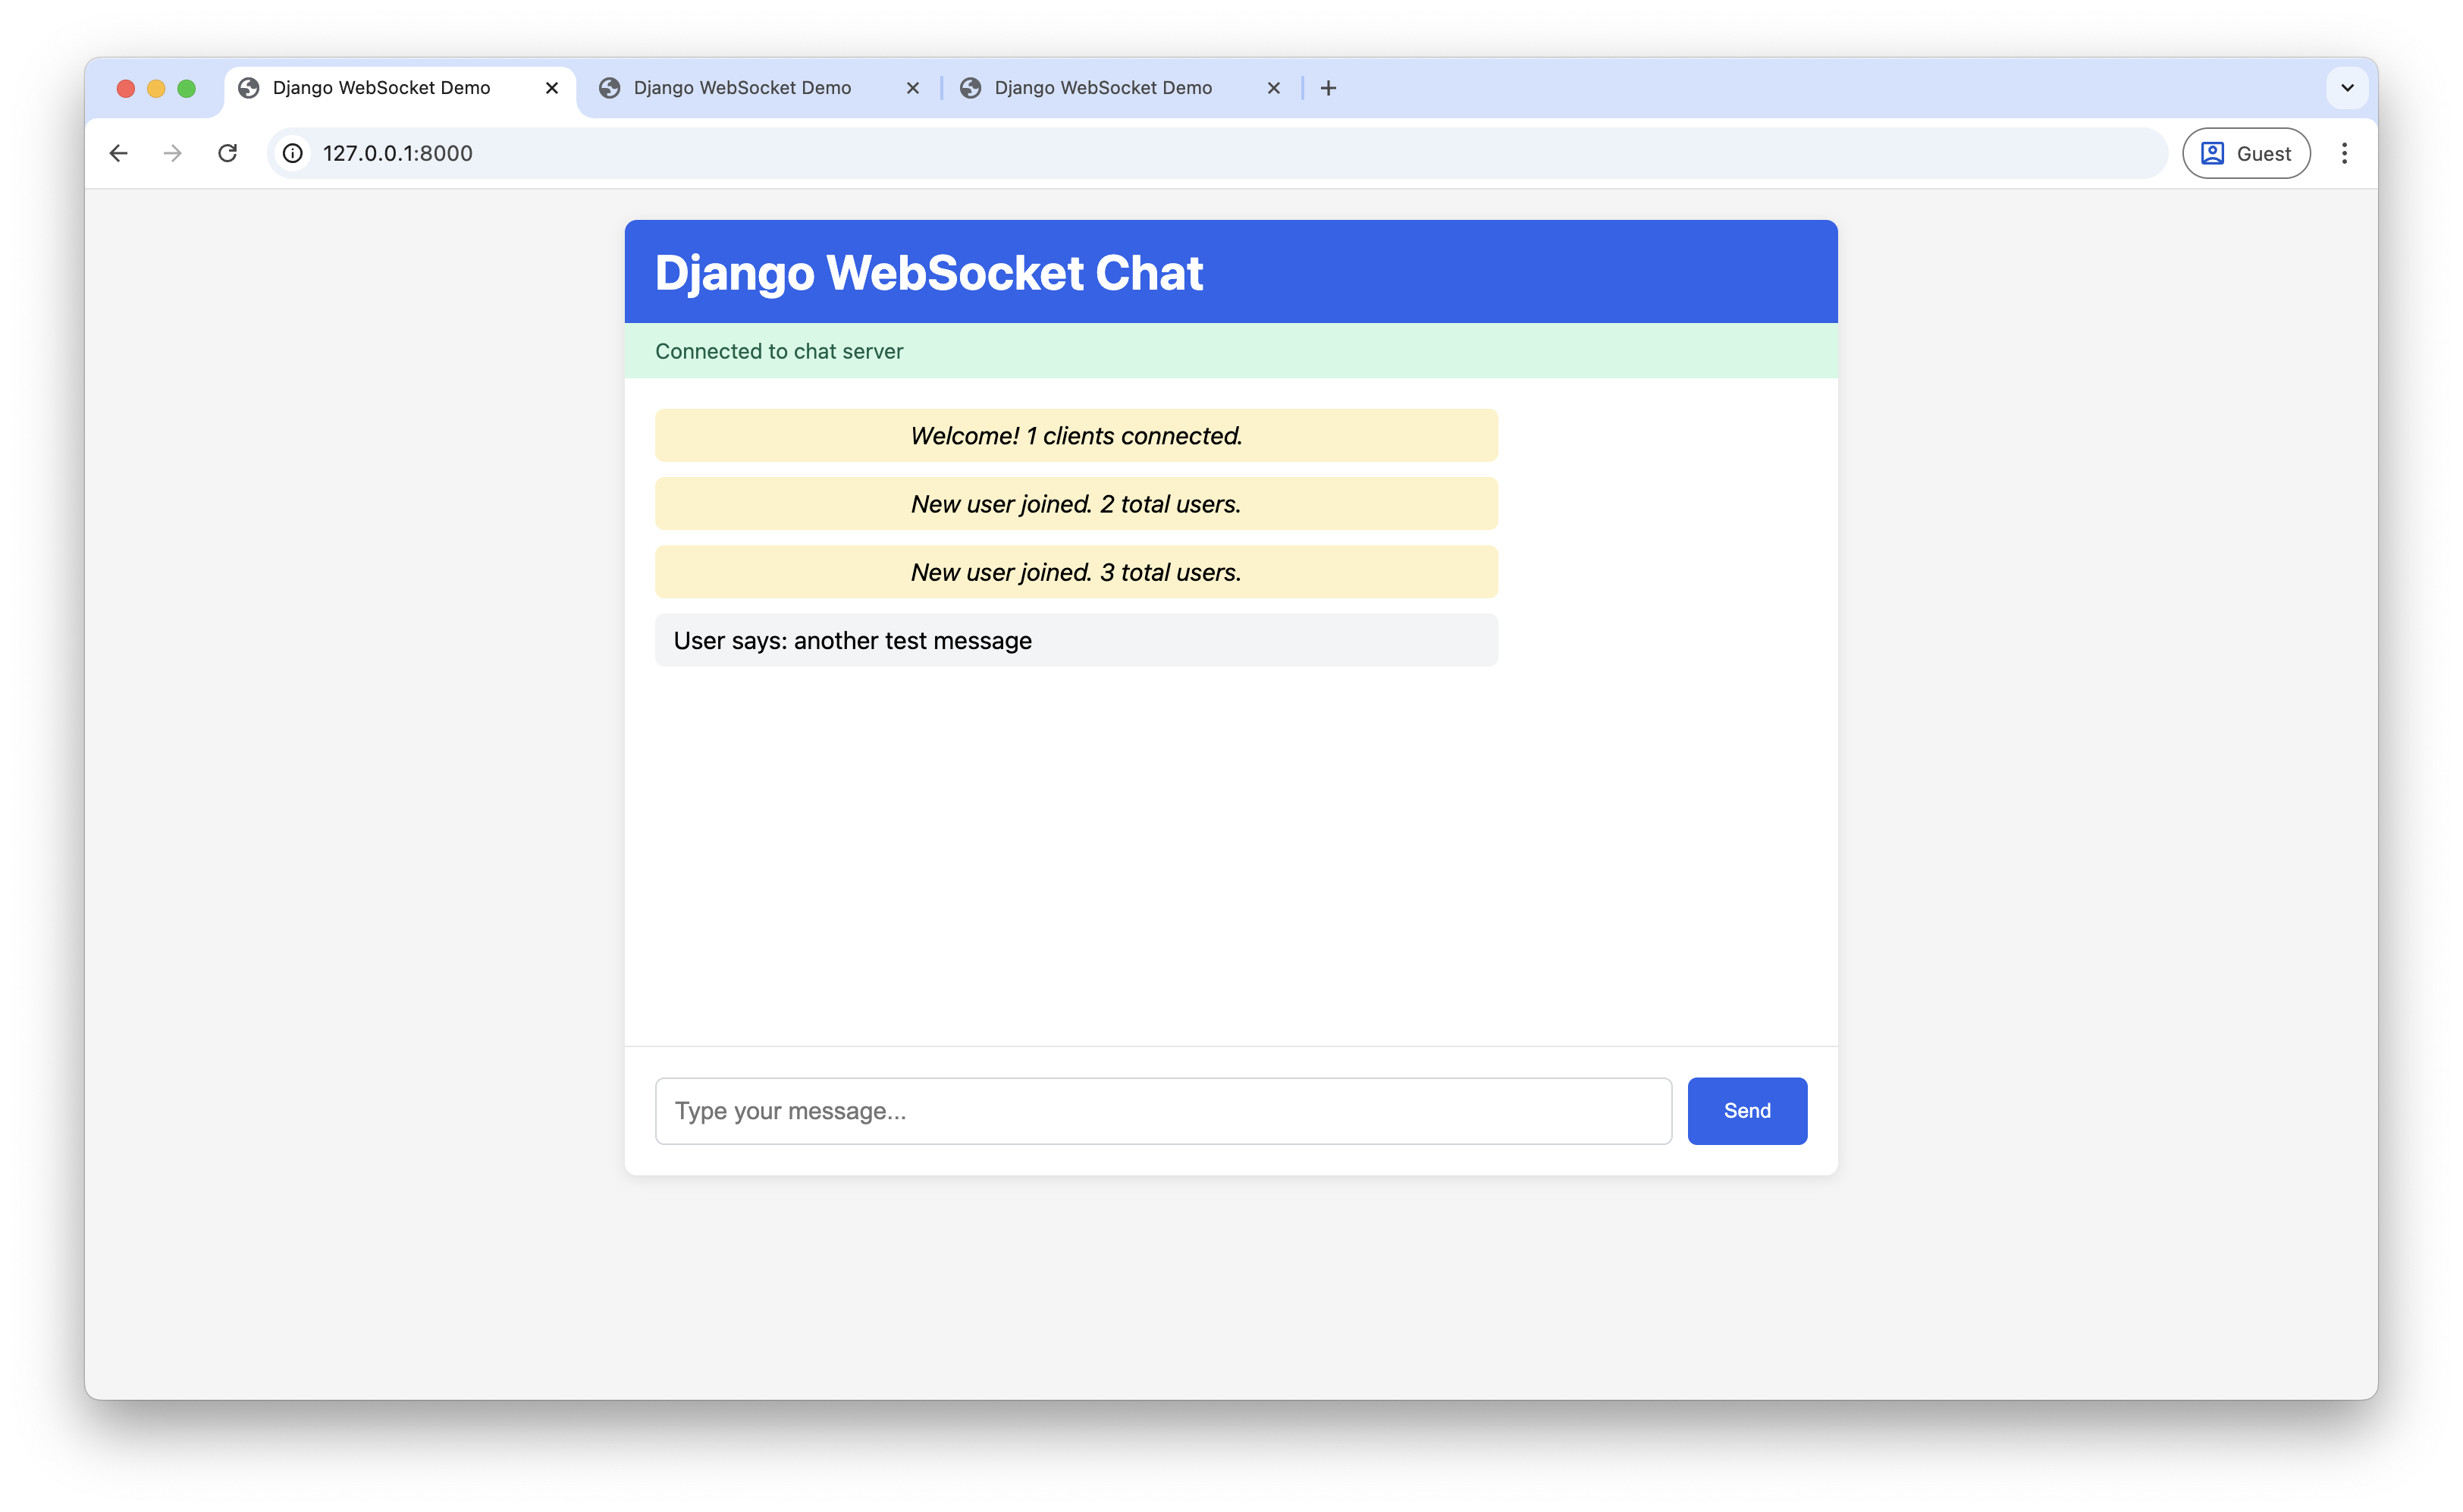Click the green fullscreen window button

point(186,88)
